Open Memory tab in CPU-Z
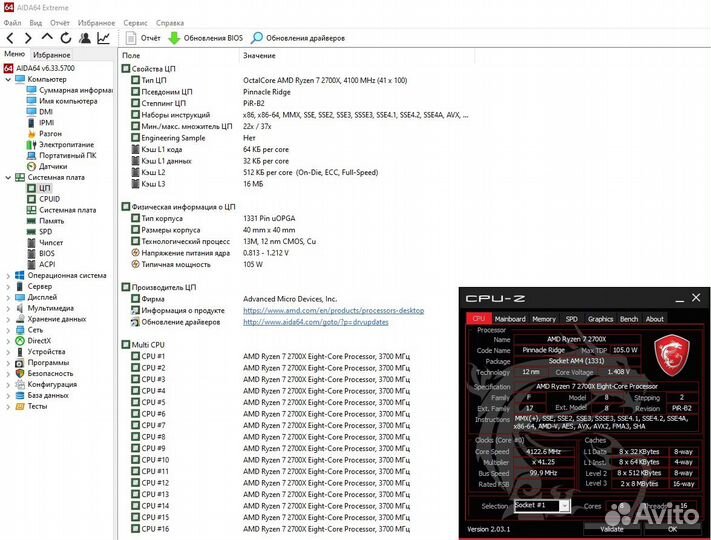 tap(544, 319)
